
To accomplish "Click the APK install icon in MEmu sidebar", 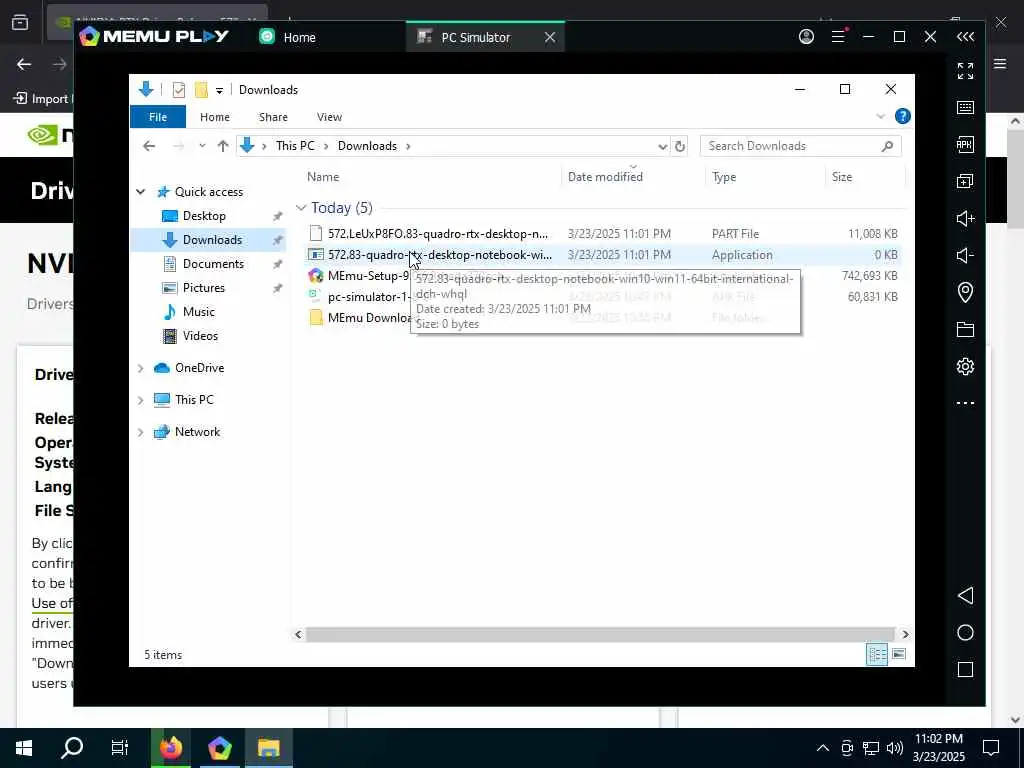I will point(965,144).
